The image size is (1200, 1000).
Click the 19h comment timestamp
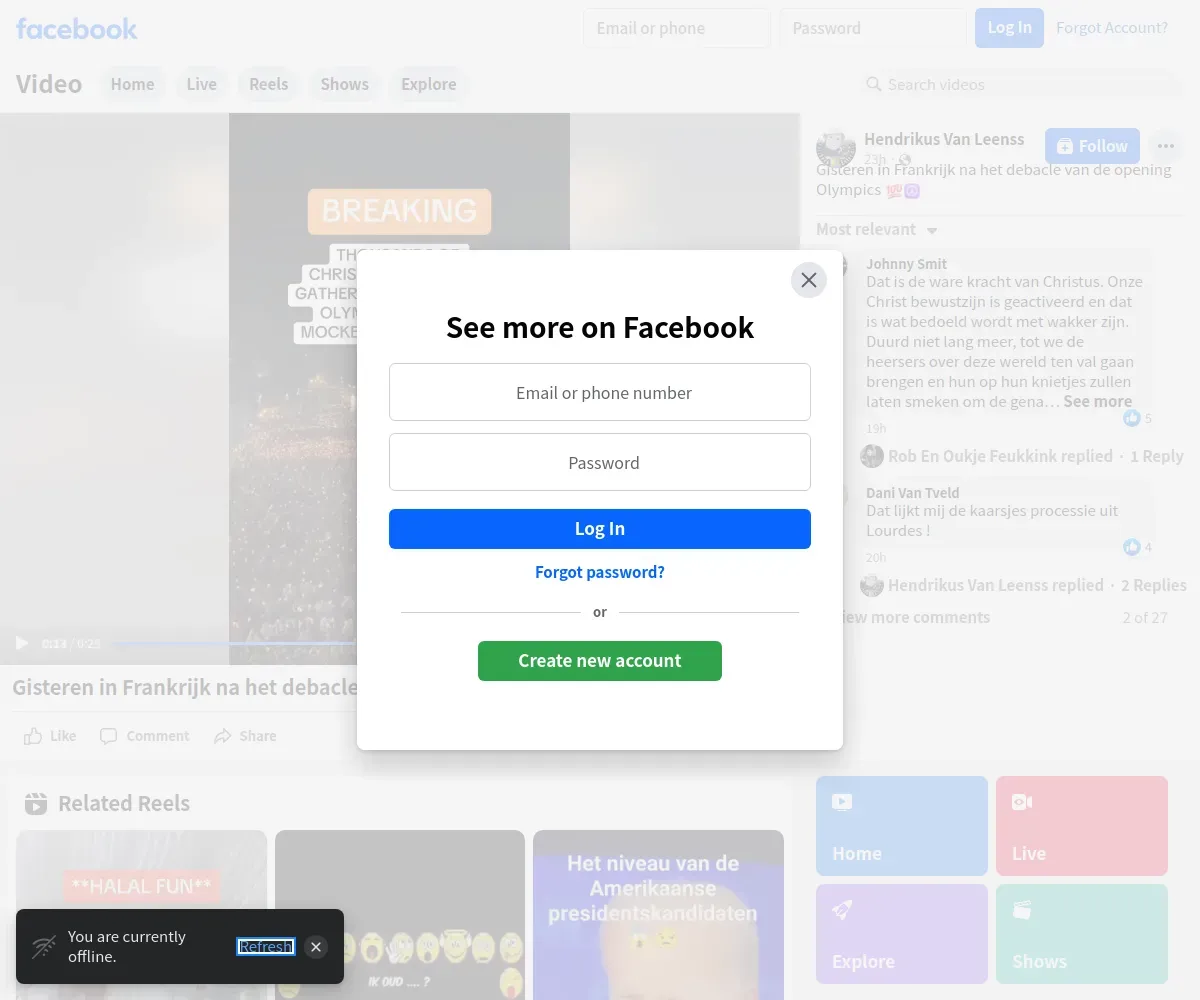(x=876, y=428)
